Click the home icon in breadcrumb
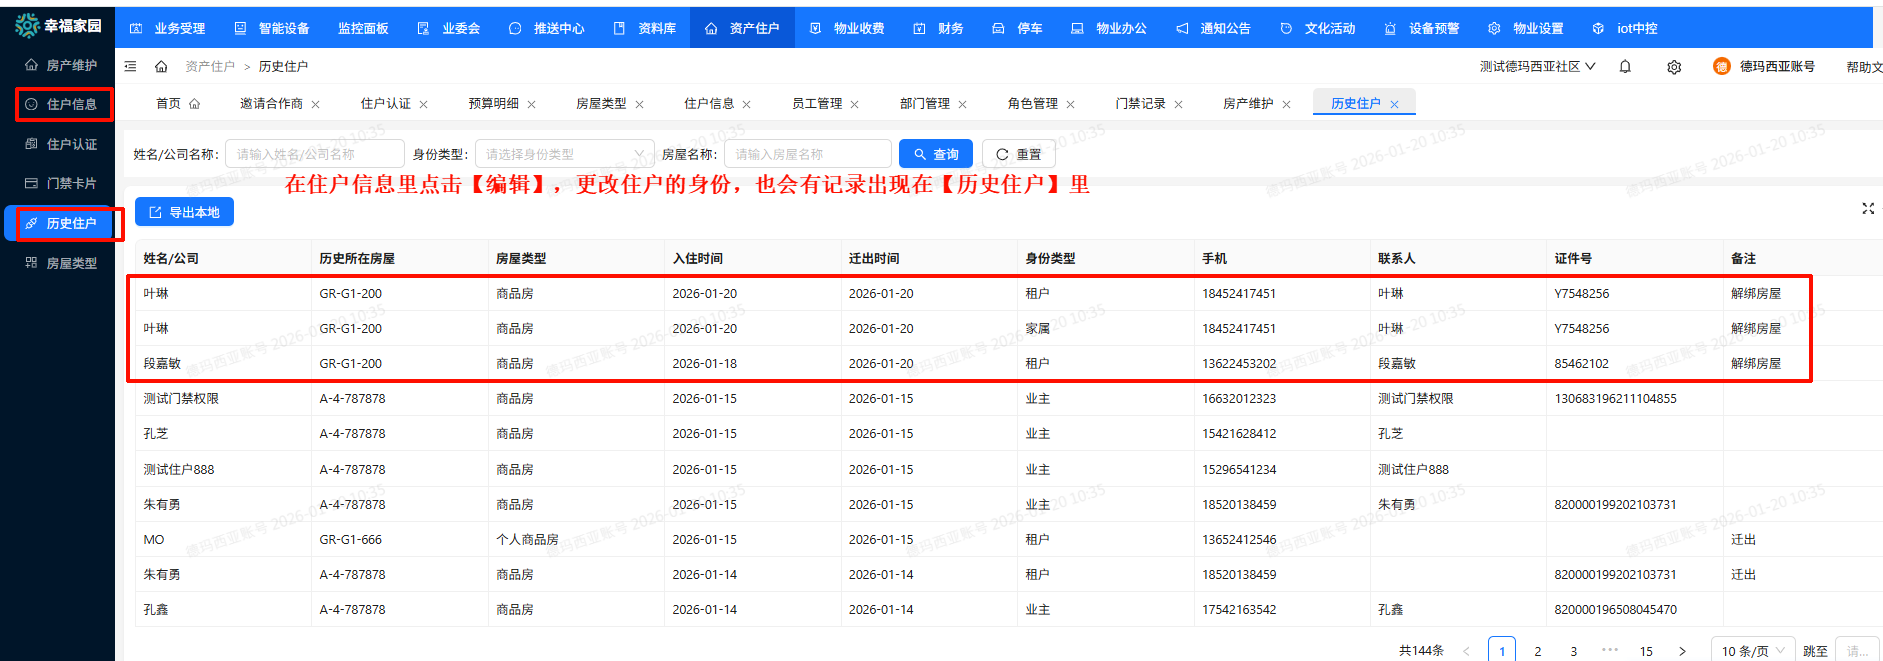Viewport: 1883px width, 661px height. point(161,66)
